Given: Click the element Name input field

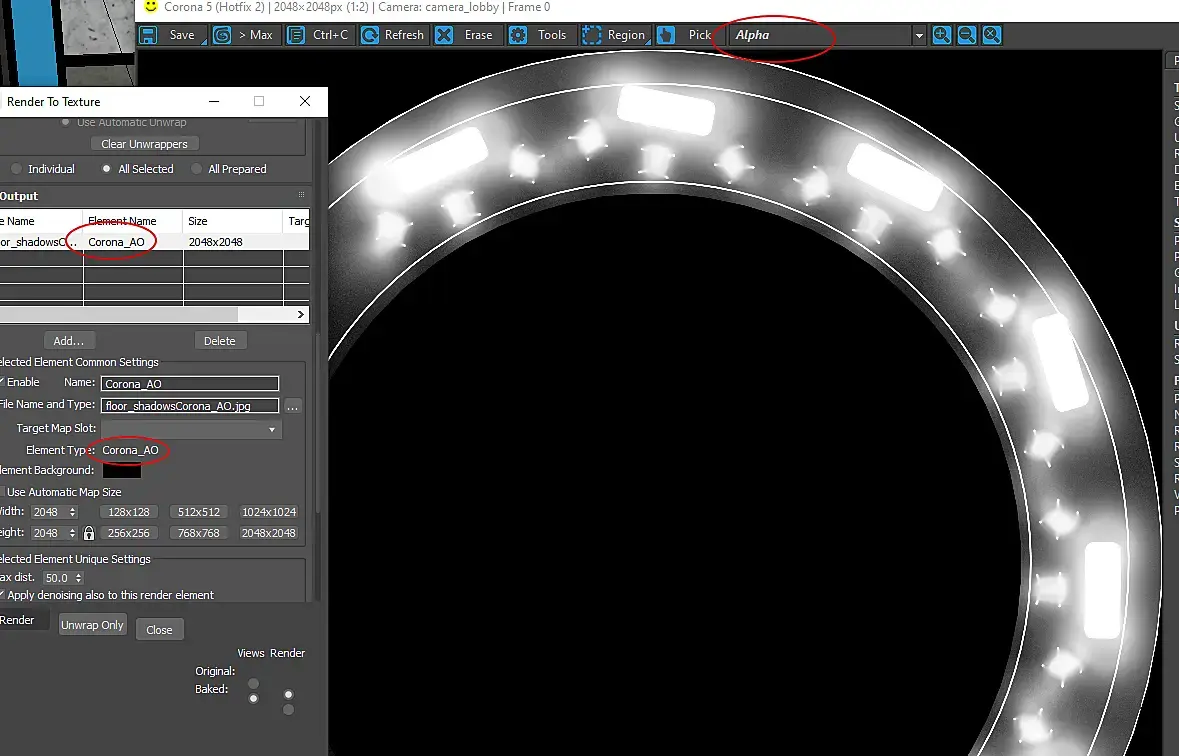Looking at the screenshot, I should 189,384.
